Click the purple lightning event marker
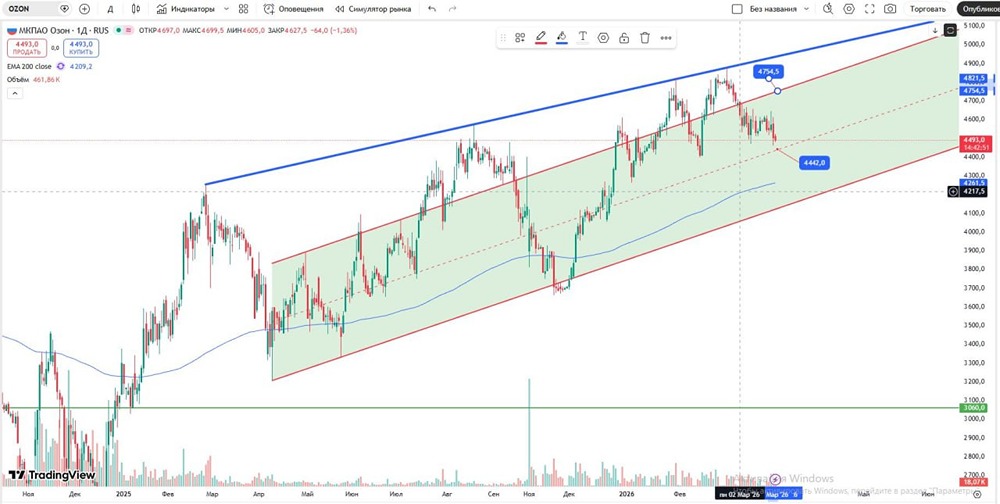 (x=775, y=479)
